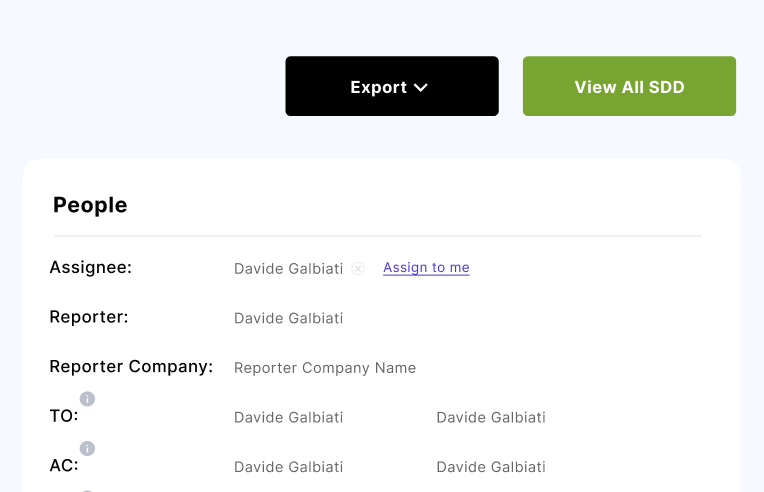The image size is (764, 492).
Task: Click the Reporter Company Name value
Action: [x=324, y=368]
